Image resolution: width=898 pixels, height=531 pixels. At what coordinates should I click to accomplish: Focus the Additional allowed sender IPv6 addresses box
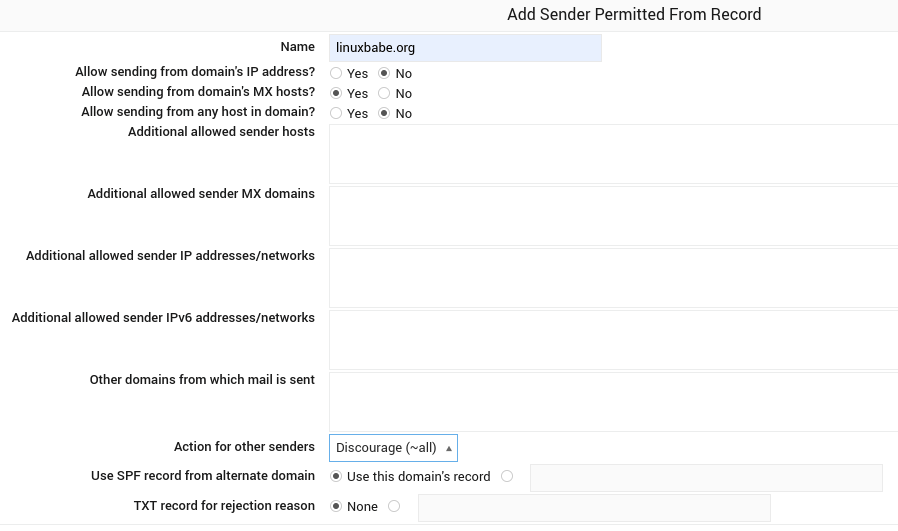point(612,340)
